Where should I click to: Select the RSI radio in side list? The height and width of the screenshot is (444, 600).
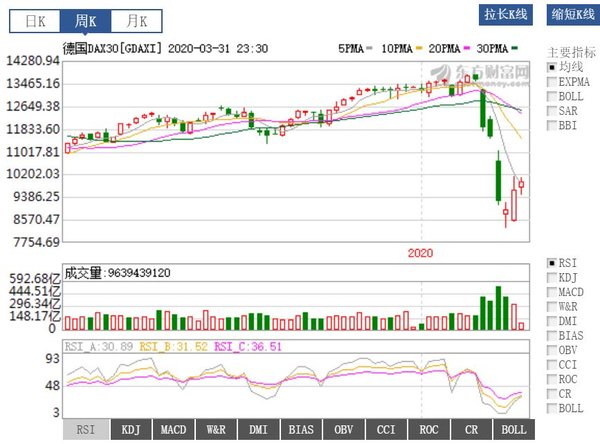pos(552,263)
